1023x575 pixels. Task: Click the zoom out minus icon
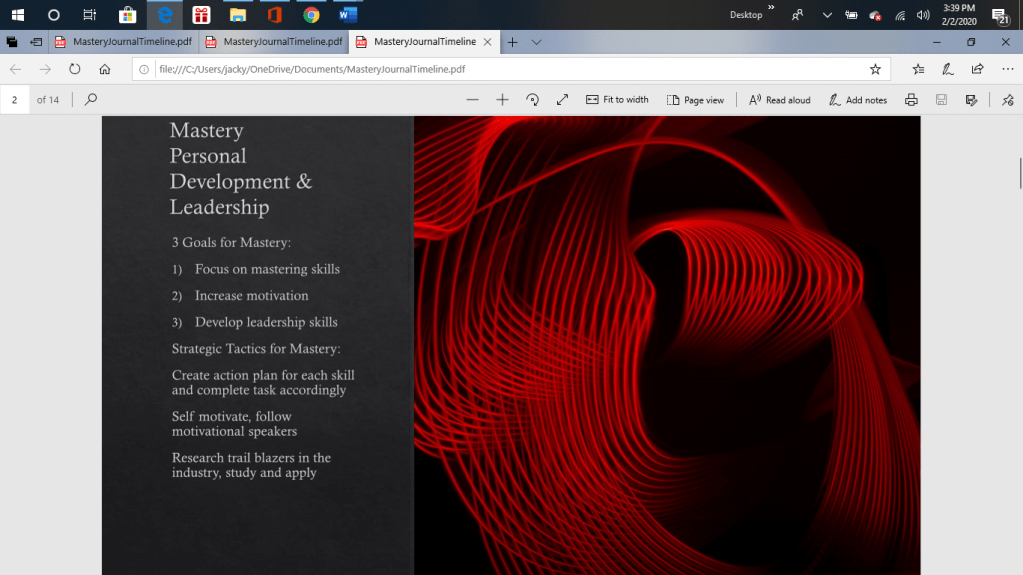pos(472,100)
